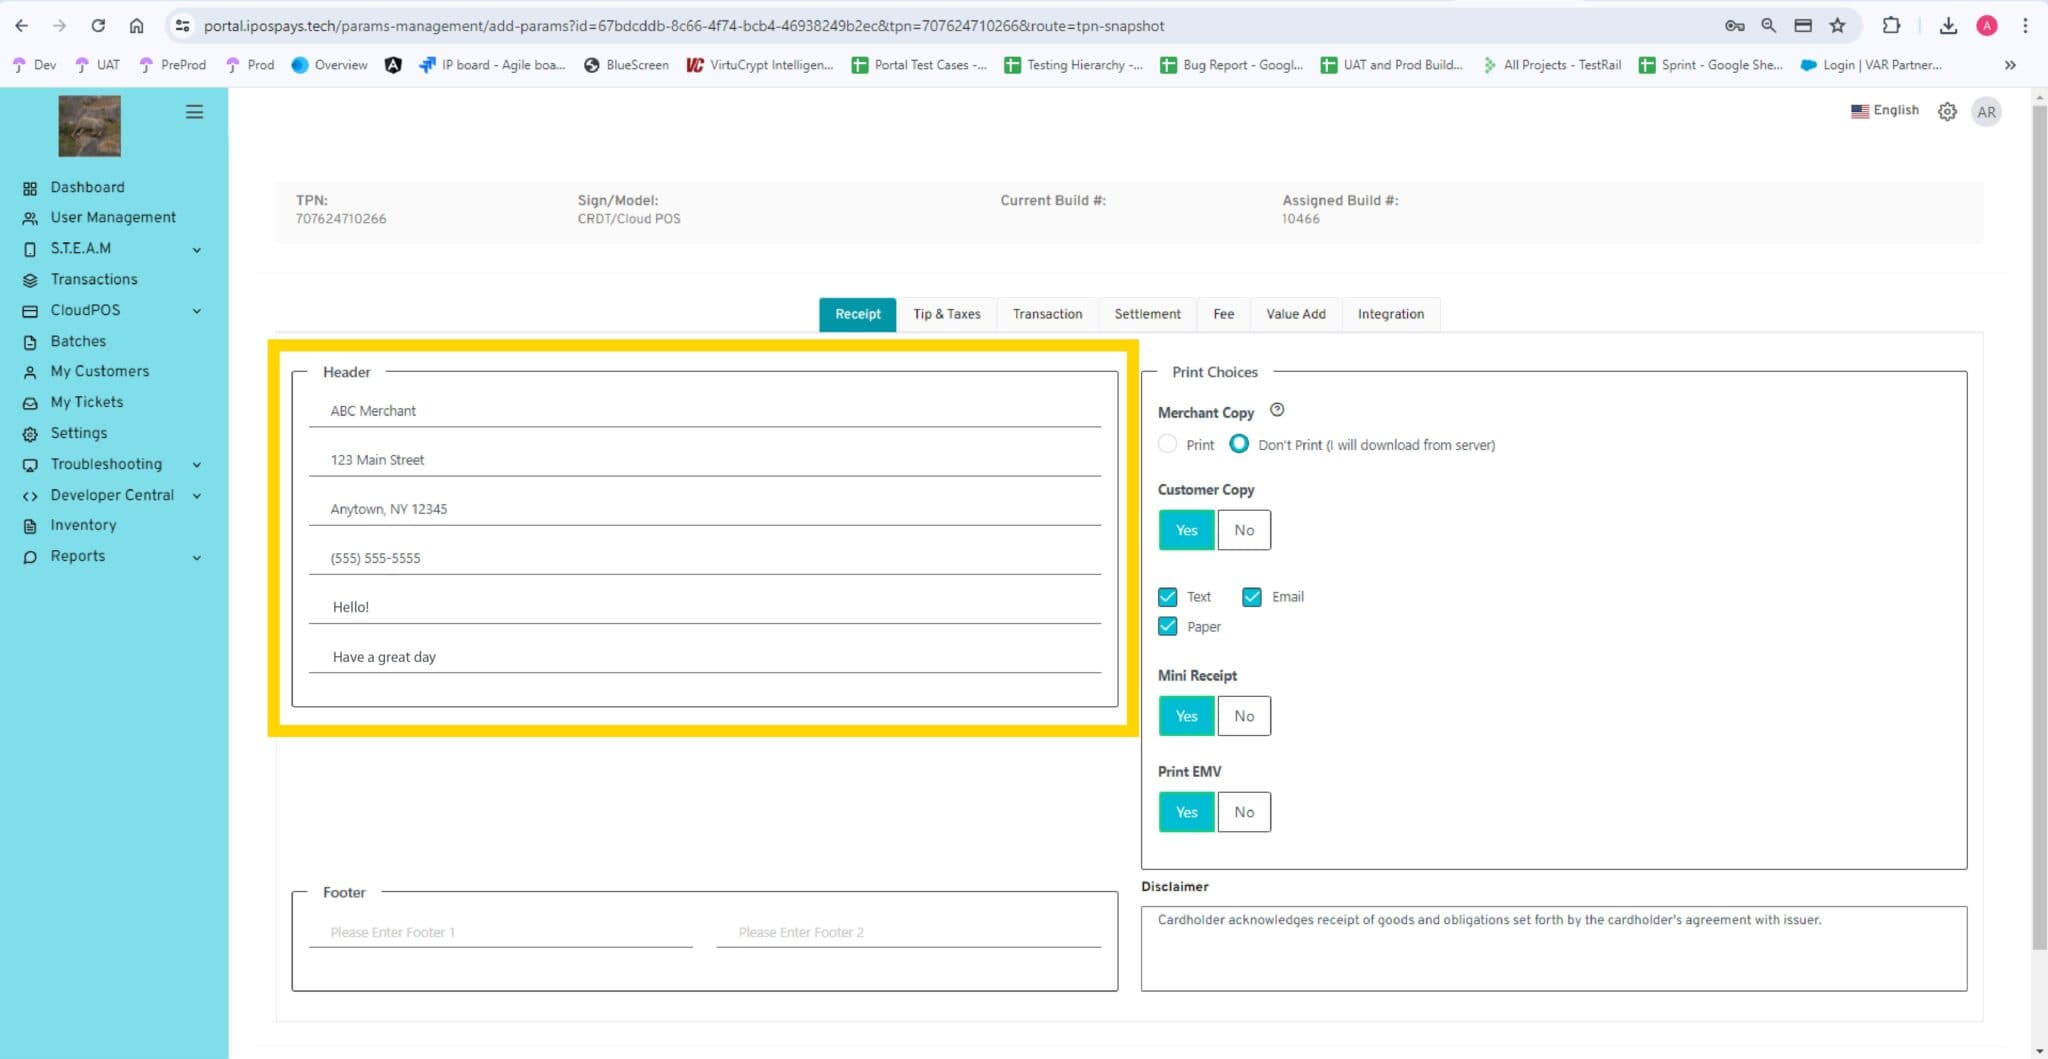2048x1059 pixels.
Task: Collapse sidebar with hamburger menu icon
Action: point(194,112)
